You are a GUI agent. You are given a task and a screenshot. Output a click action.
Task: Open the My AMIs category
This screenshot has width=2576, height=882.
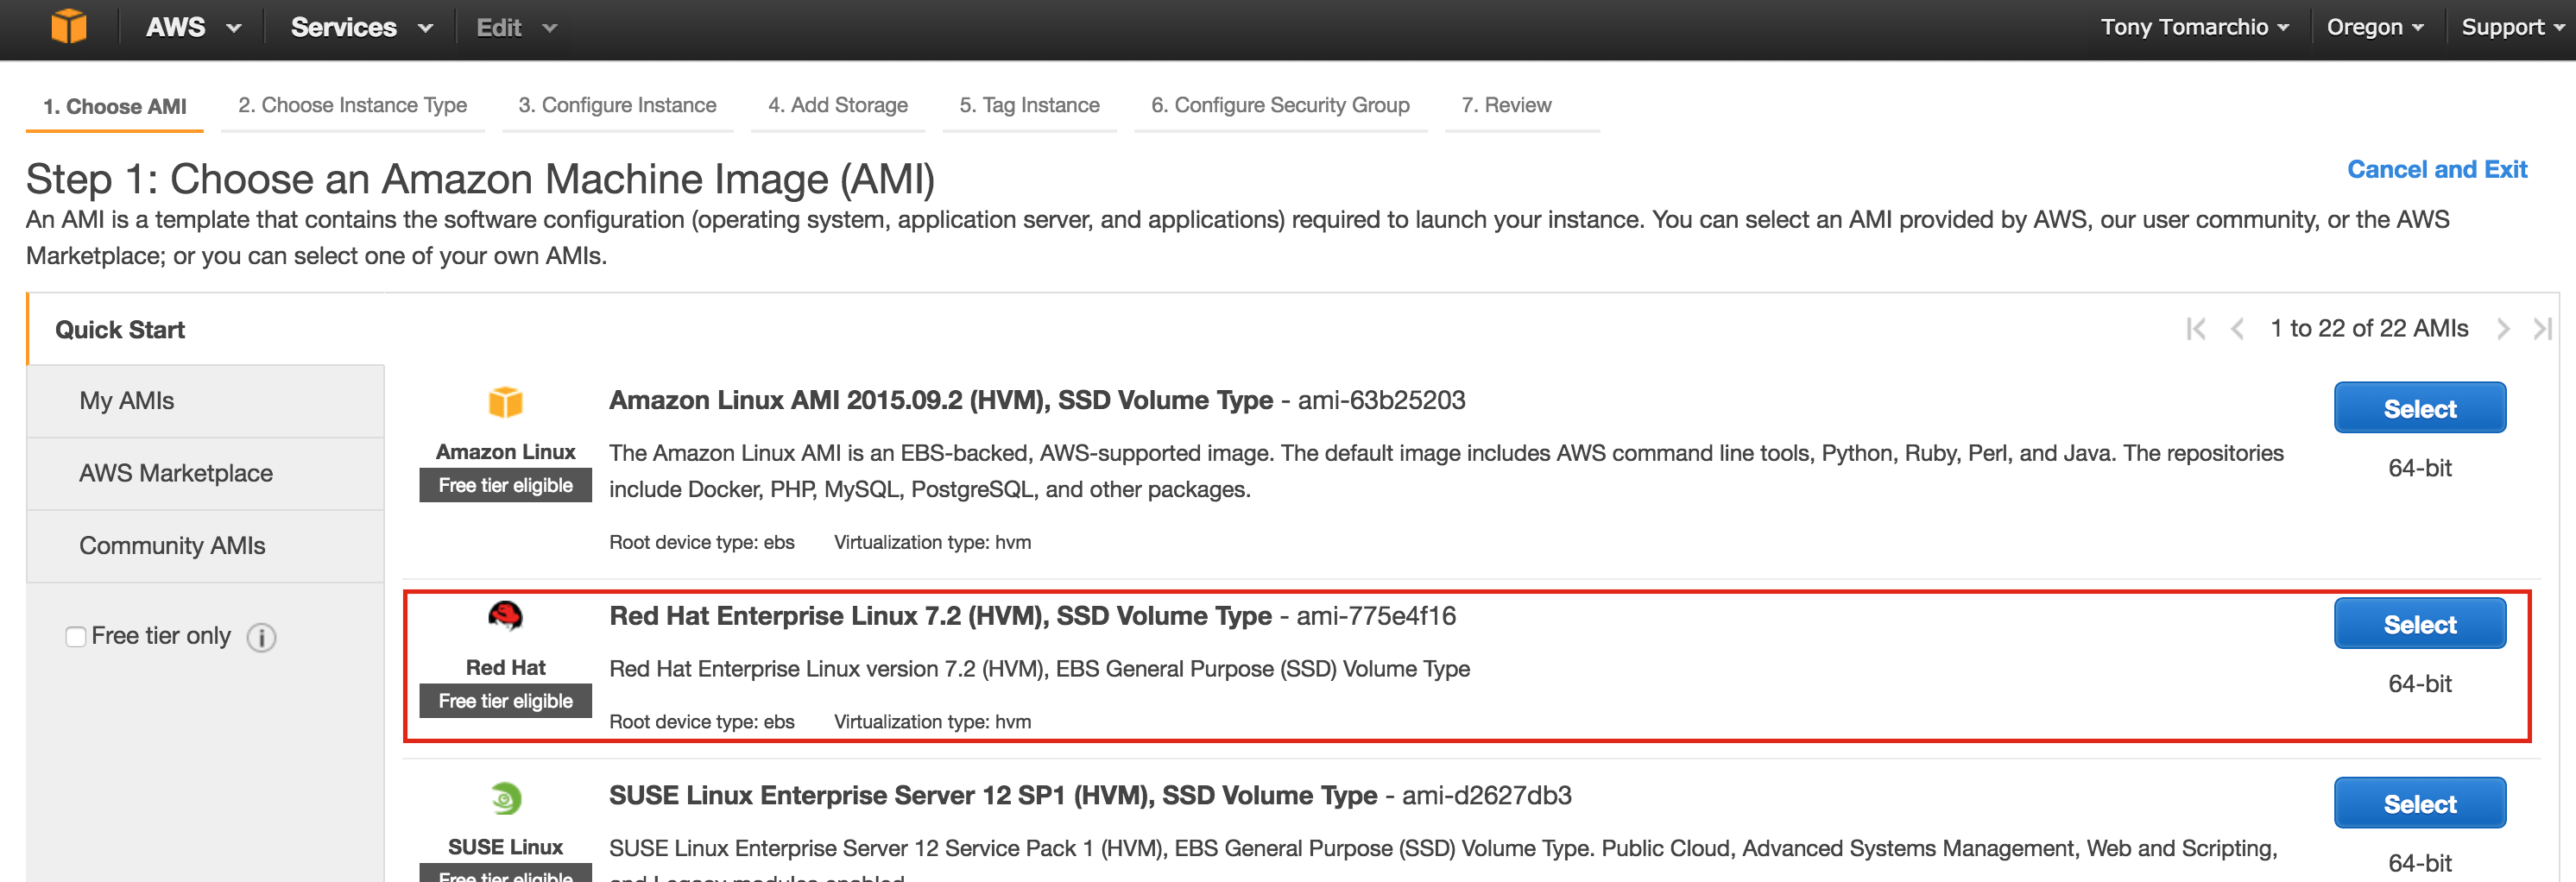point(206,401)
